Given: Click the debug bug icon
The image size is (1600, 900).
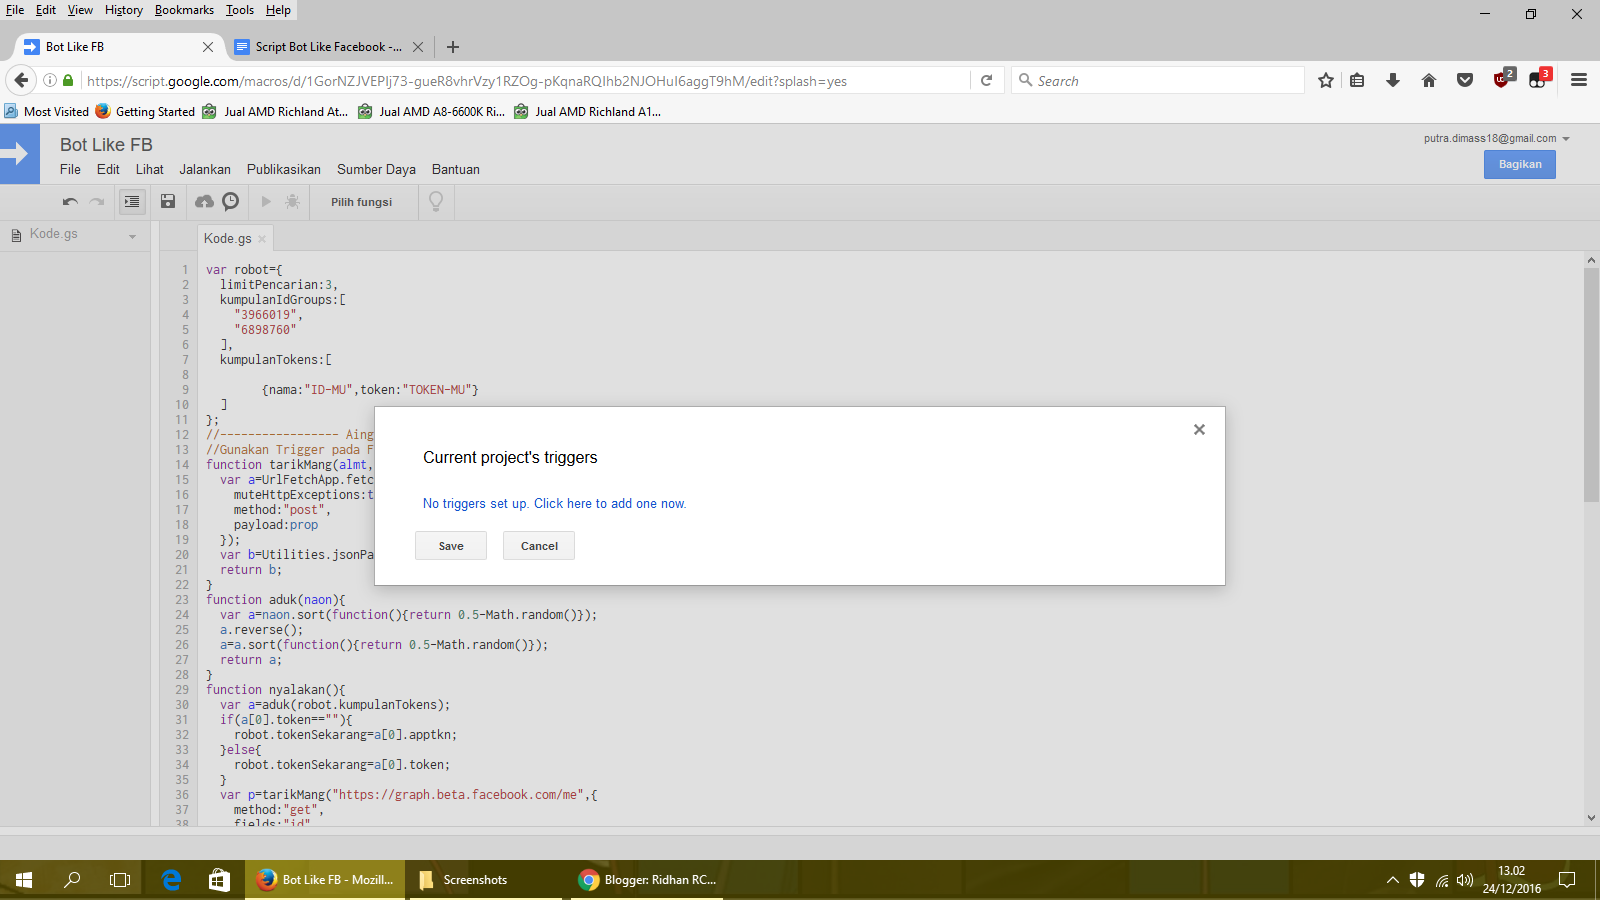Looking at the screenshot, I should point(292,202).
